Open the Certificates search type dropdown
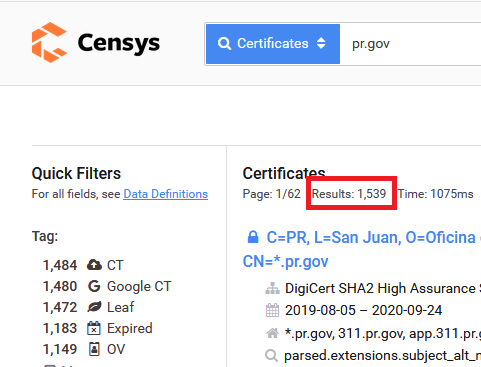The width and height of the screenshot is (481, 367). pos(273,44)
